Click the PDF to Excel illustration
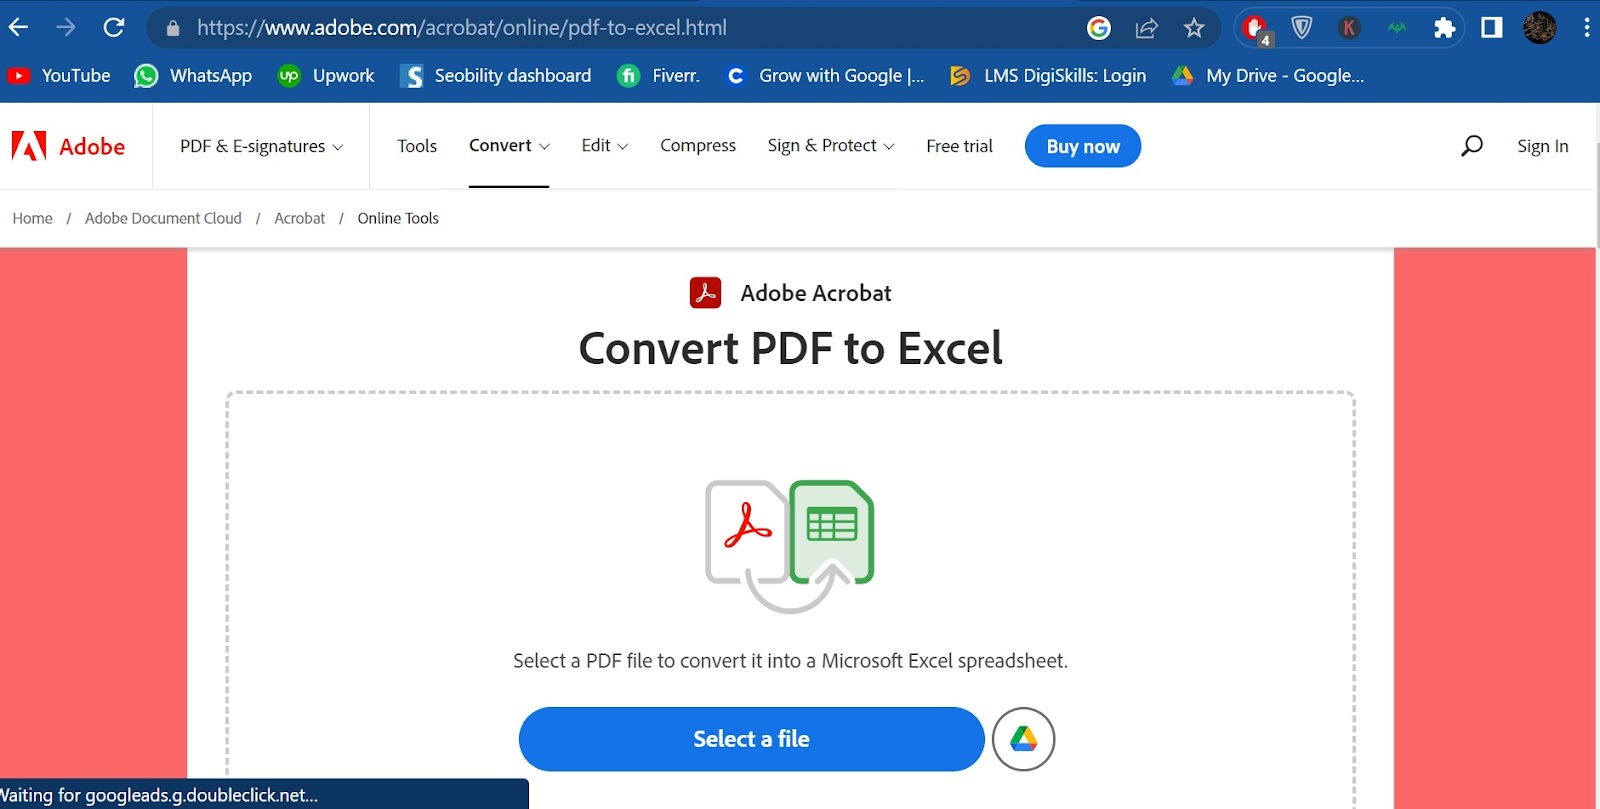This screenshot has height=809, width=1600. pyautogui.click(x=790, y=546)
